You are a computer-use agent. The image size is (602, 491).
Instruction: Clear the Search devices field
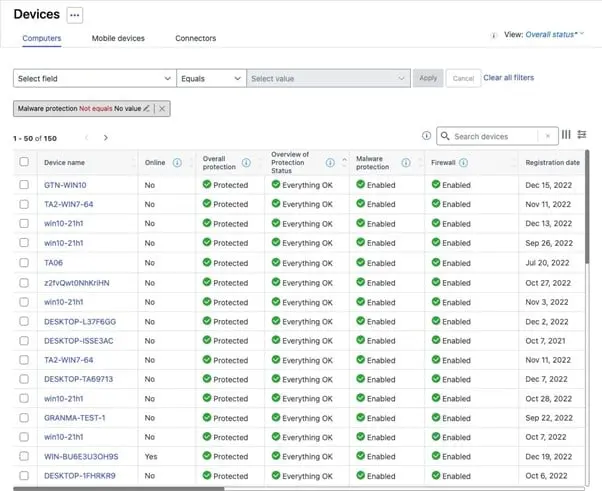tap(548, 136)
